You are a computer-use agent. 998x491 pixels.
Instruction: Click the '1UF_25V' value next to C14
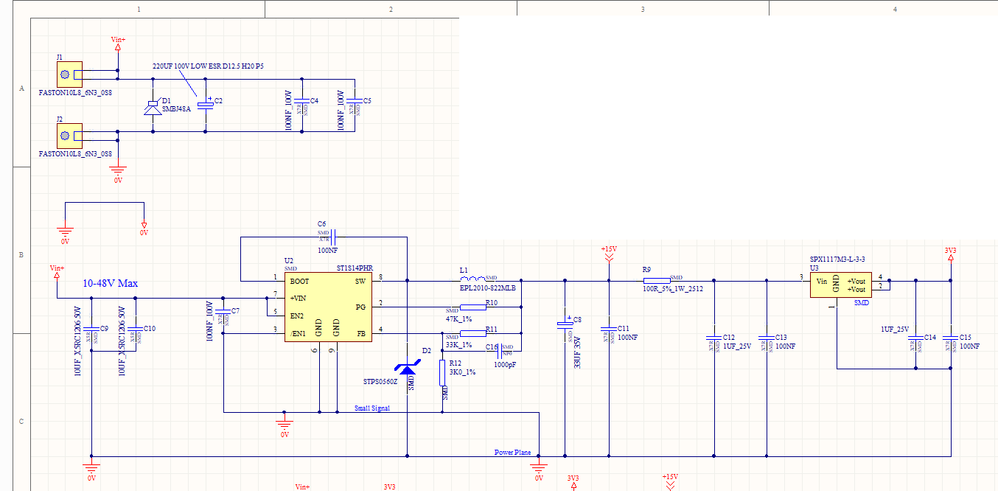894,329
